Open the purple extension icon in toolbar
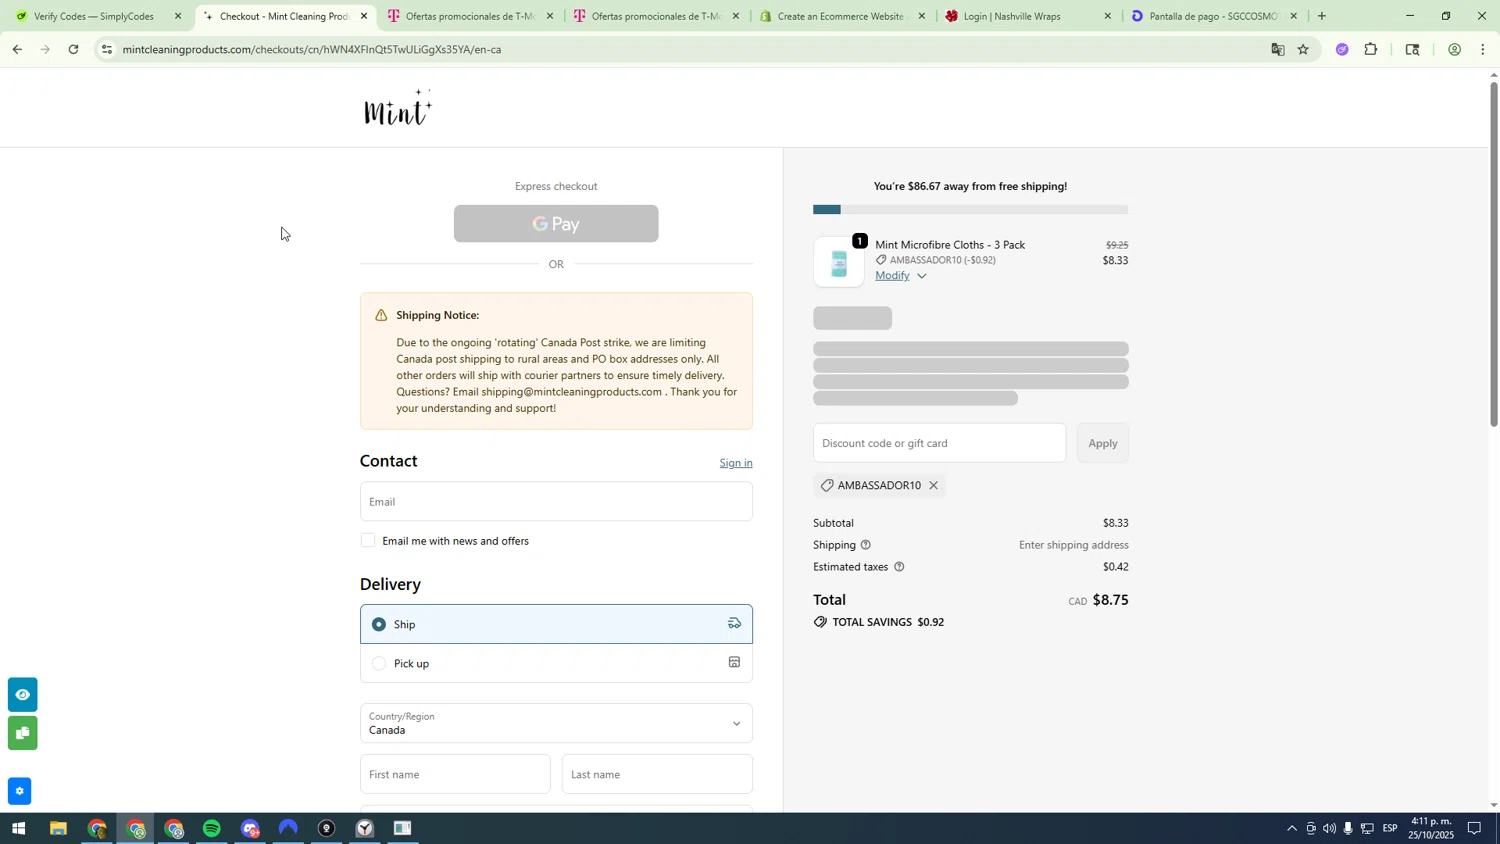This screenshot has width=1500, height=844. (x=1342, y=49)
